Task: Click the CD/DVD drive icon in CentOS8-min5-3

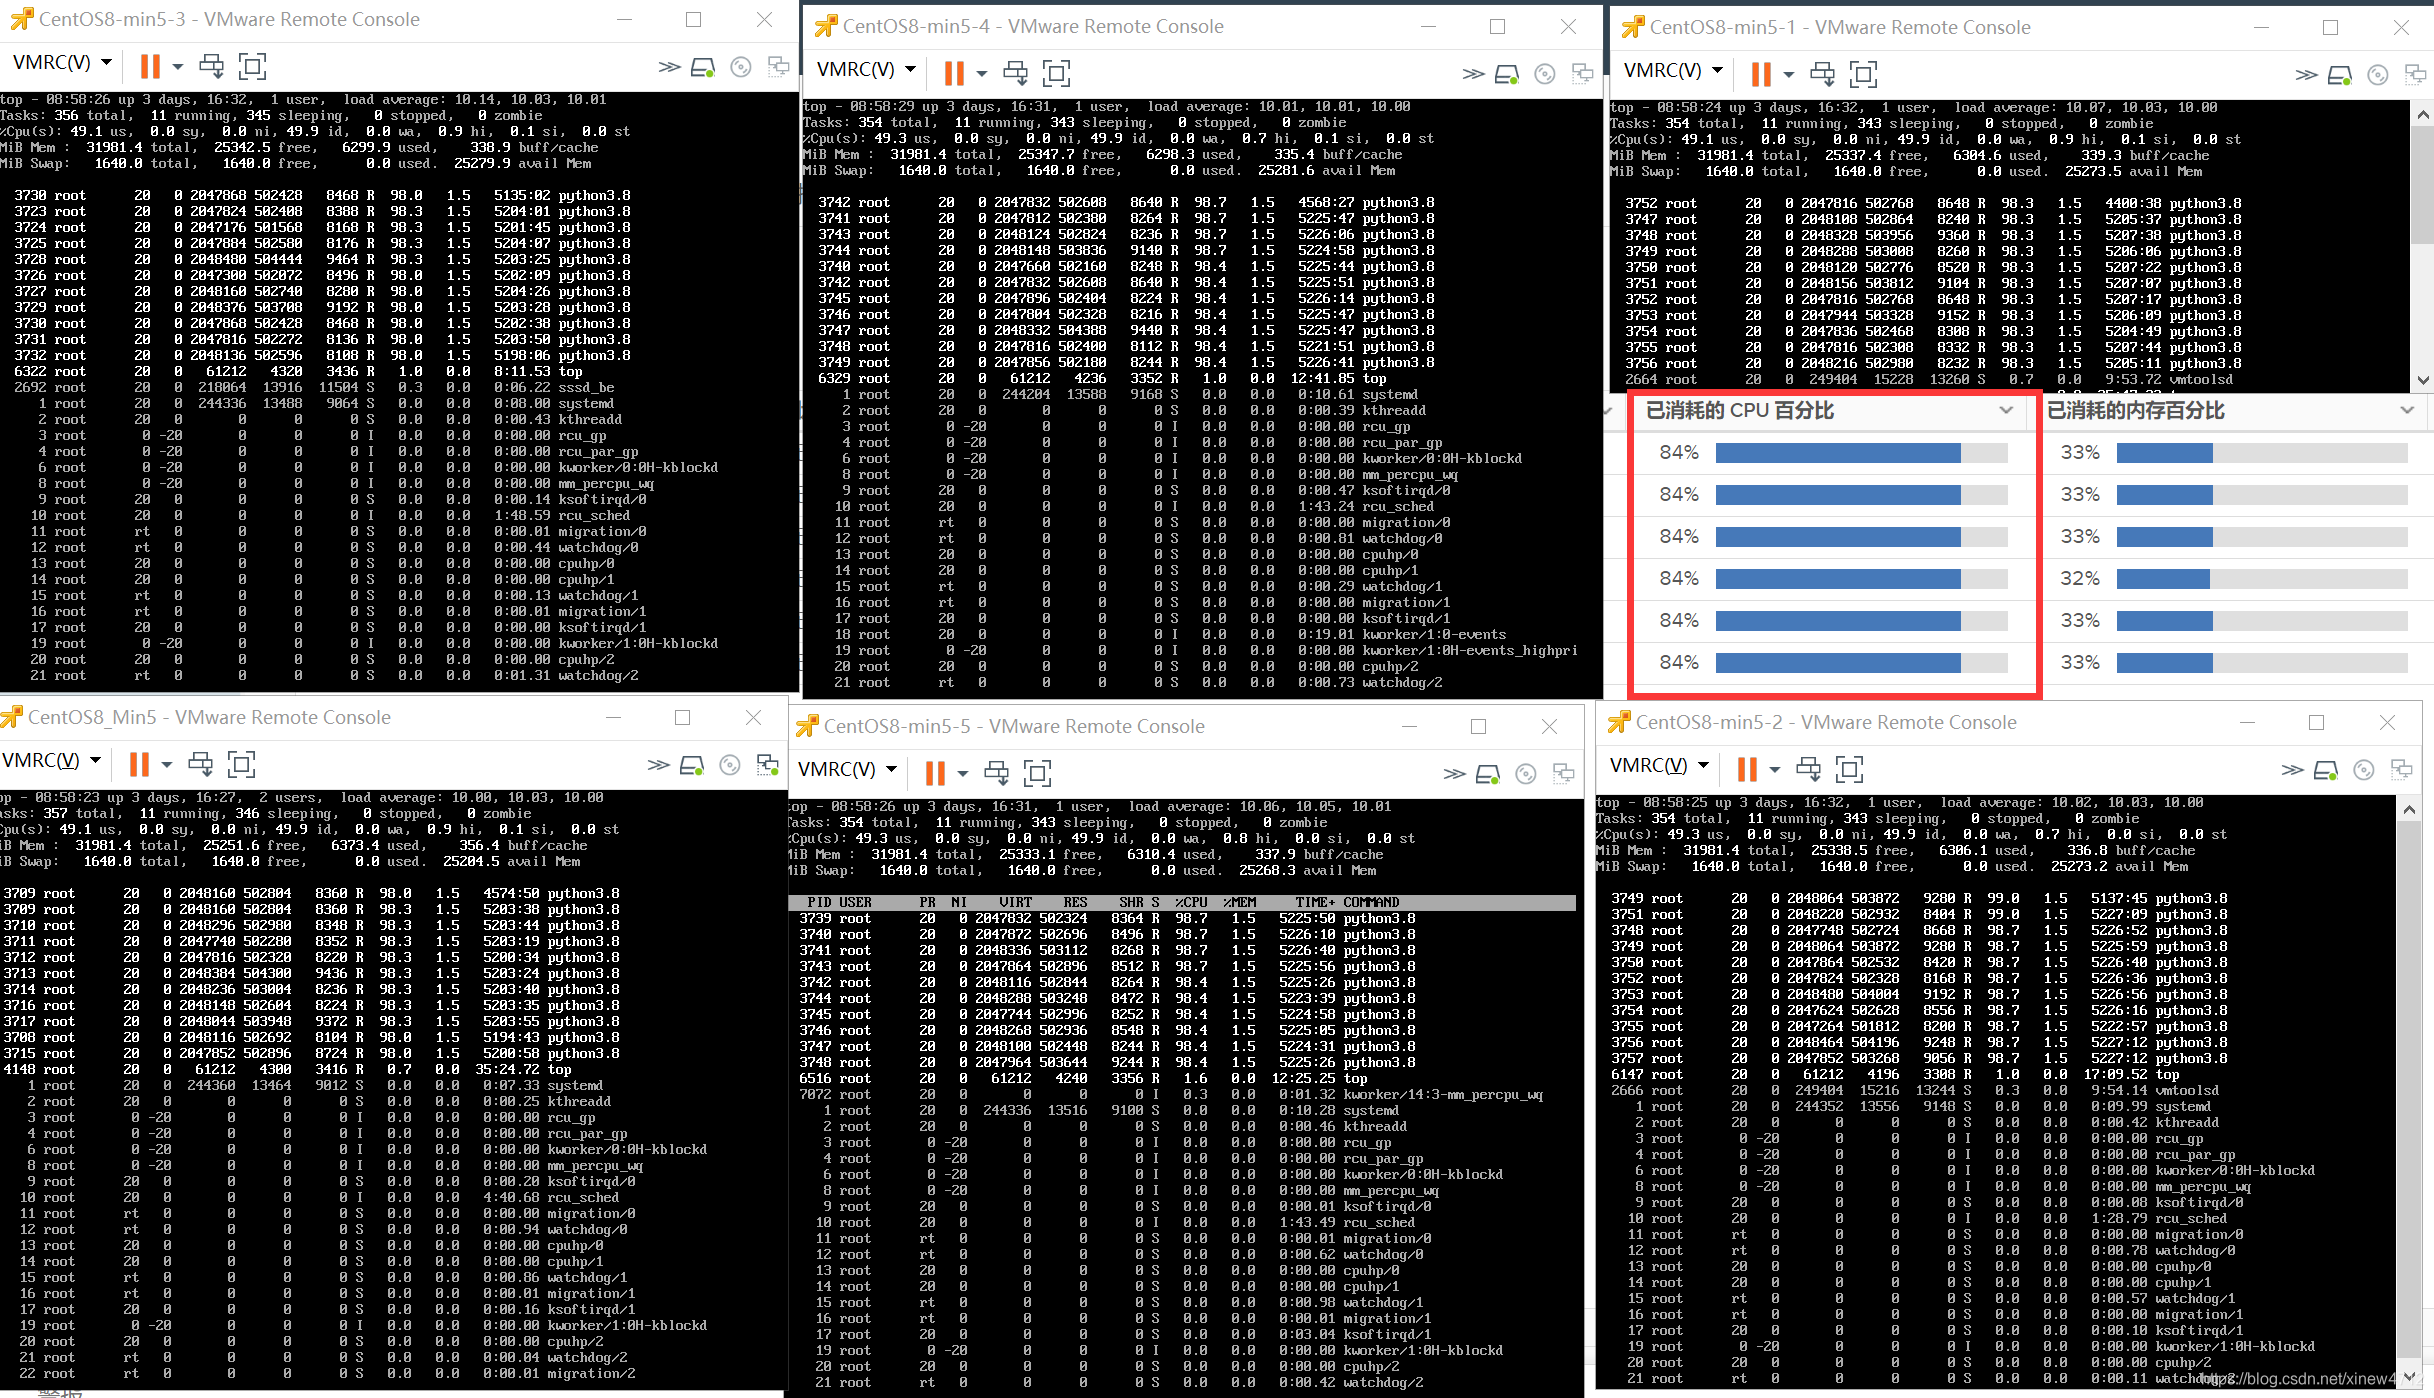Action: (x=741, y=67)
